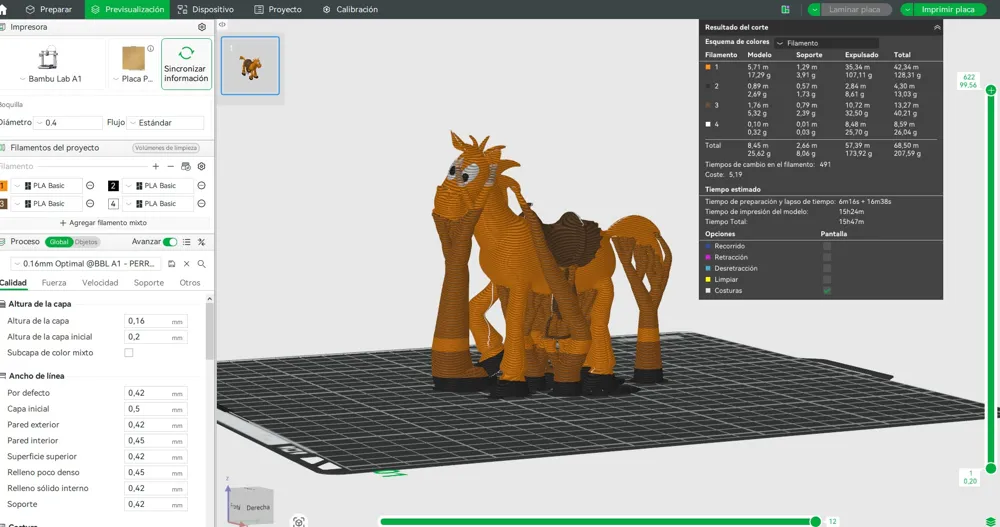
Task: Switch process scope to Global
Action: [59, 242]
